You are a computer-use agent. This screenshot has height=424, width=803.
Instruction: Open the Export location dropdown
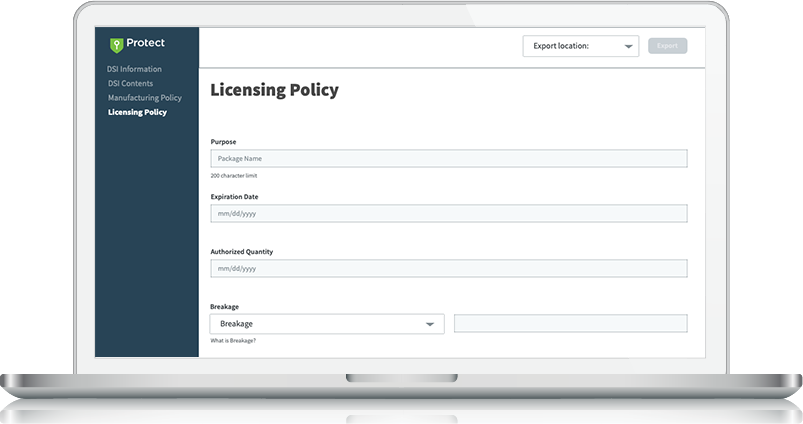pos(581,46)
